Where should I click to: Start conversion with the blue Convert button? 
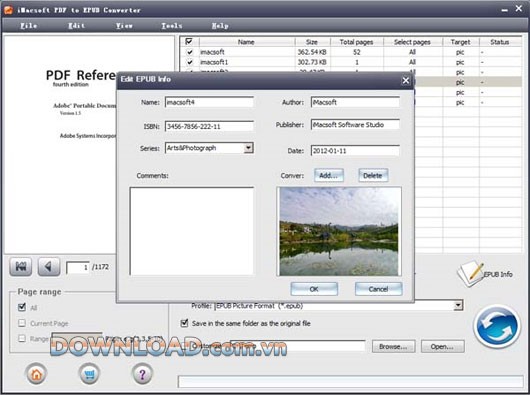point(497,326)
